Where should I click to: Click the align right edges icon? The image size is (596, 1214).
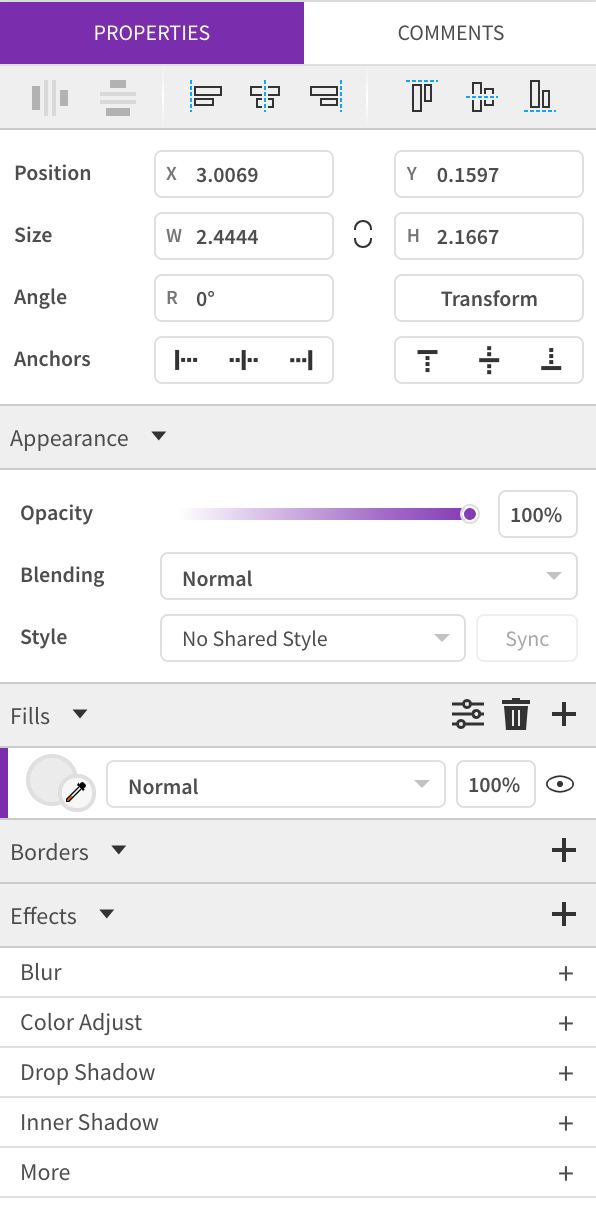point(326,97)
